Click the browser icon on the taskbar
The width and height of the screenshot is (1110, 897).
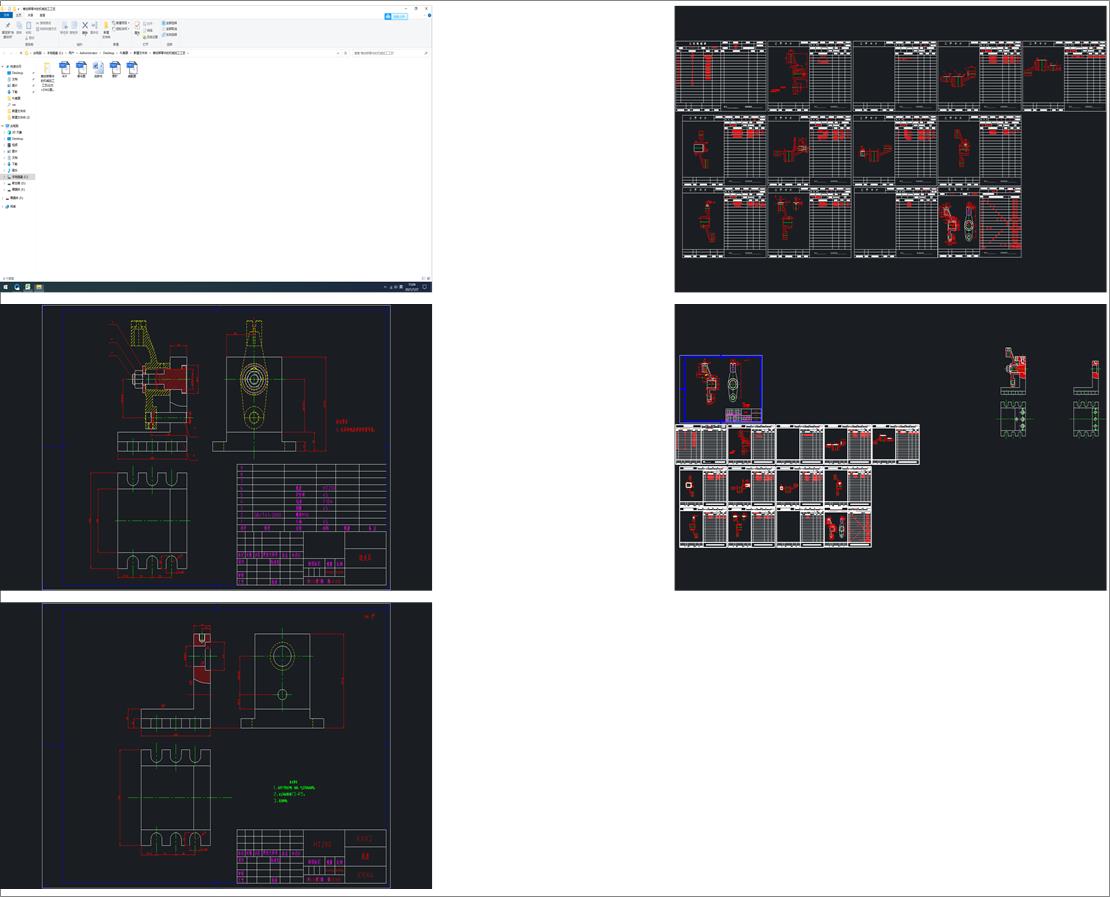17,287
